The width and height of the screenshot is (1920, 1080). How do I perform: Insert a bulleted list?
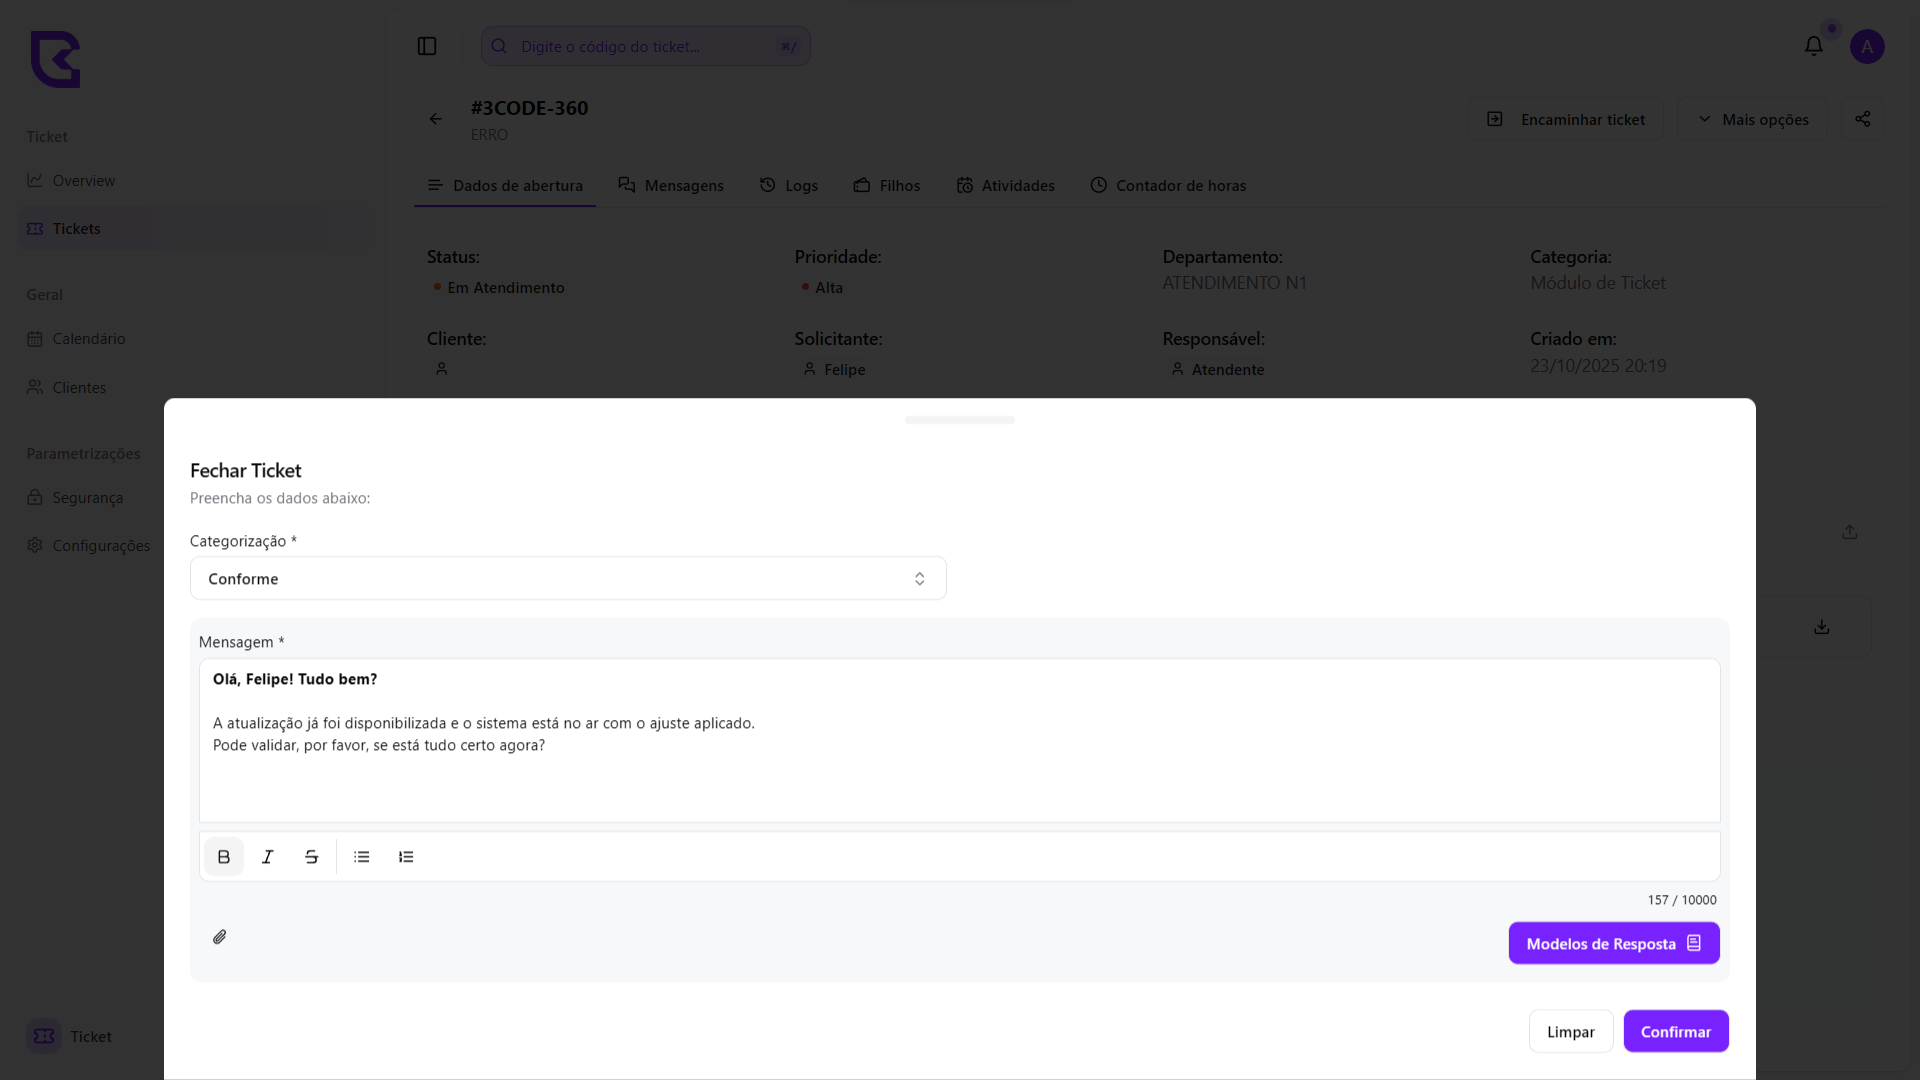(362, 857)
